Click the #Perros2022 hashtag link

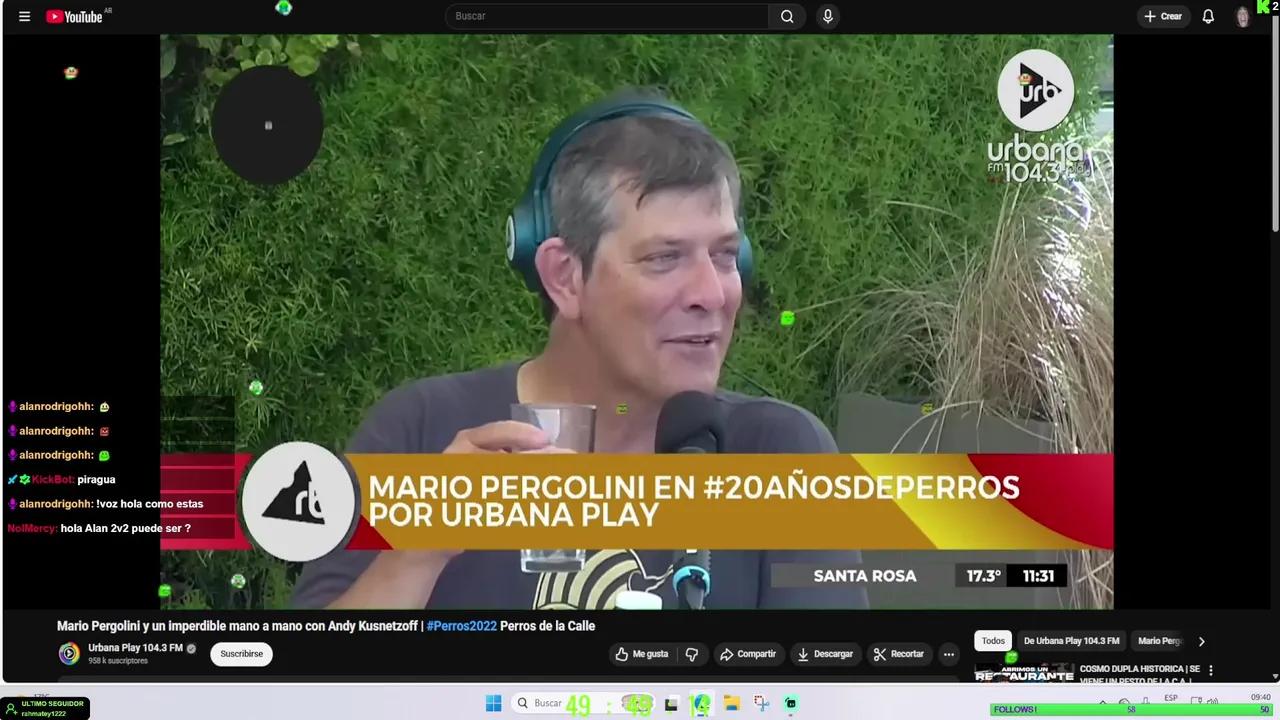pyautogui.click(x=461, y=626)
